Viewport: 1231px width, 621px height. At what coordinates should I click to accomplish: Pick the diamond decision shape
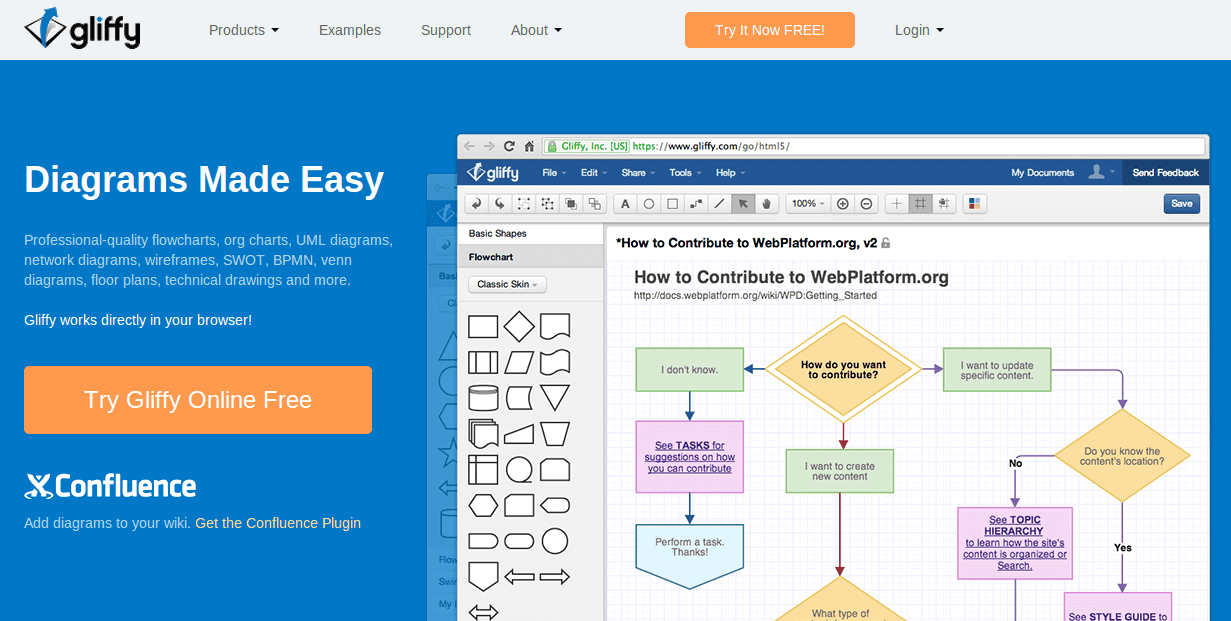519,327
